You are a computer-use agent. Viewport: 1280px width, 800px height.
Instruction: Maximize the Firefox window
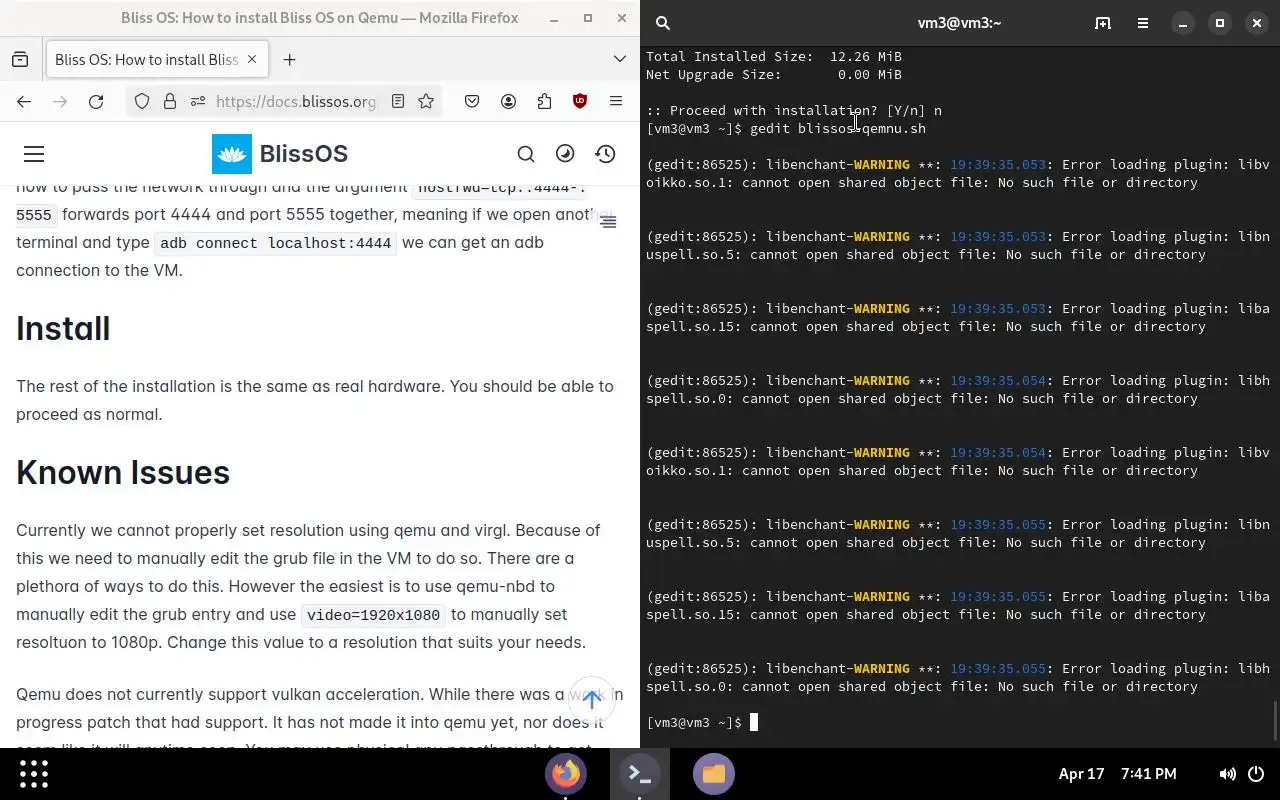tap(588, 18)
